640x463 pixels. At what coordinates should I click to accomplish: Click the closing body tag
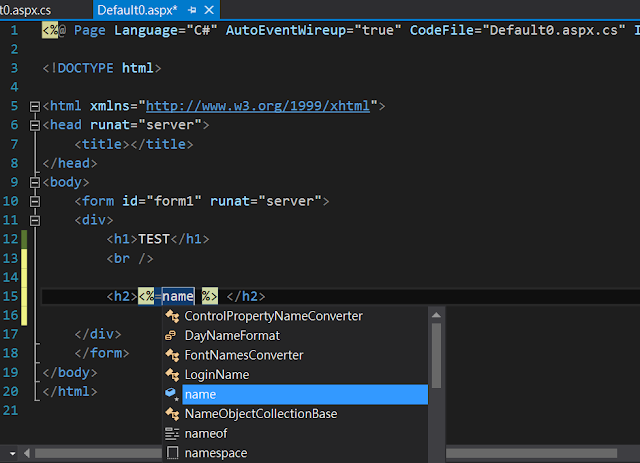[70, 372]
